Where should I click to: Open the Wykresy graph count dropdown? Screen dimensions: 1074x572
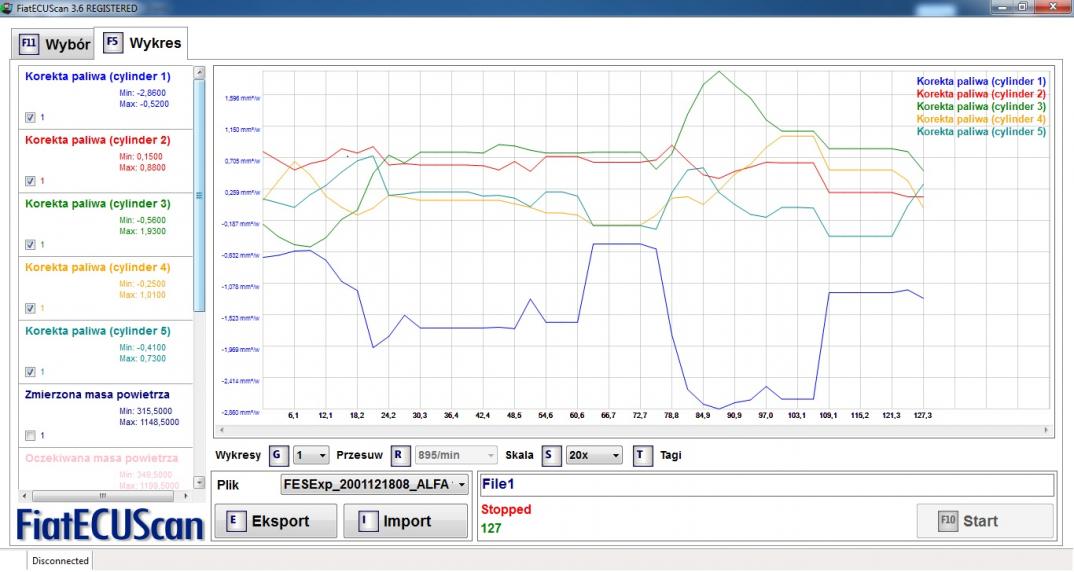tap(310, 455)
